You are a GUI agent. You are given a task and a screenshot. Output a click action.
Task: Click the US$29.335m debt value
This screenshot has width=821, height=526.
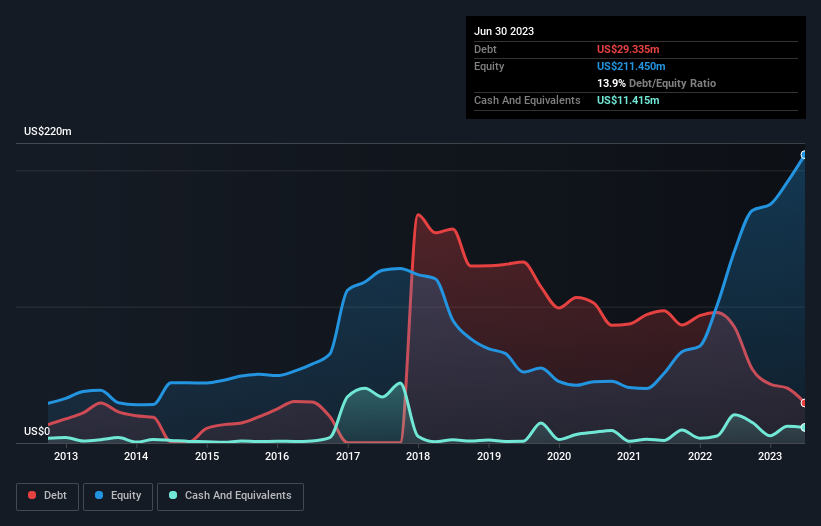[x=628, y=49]
